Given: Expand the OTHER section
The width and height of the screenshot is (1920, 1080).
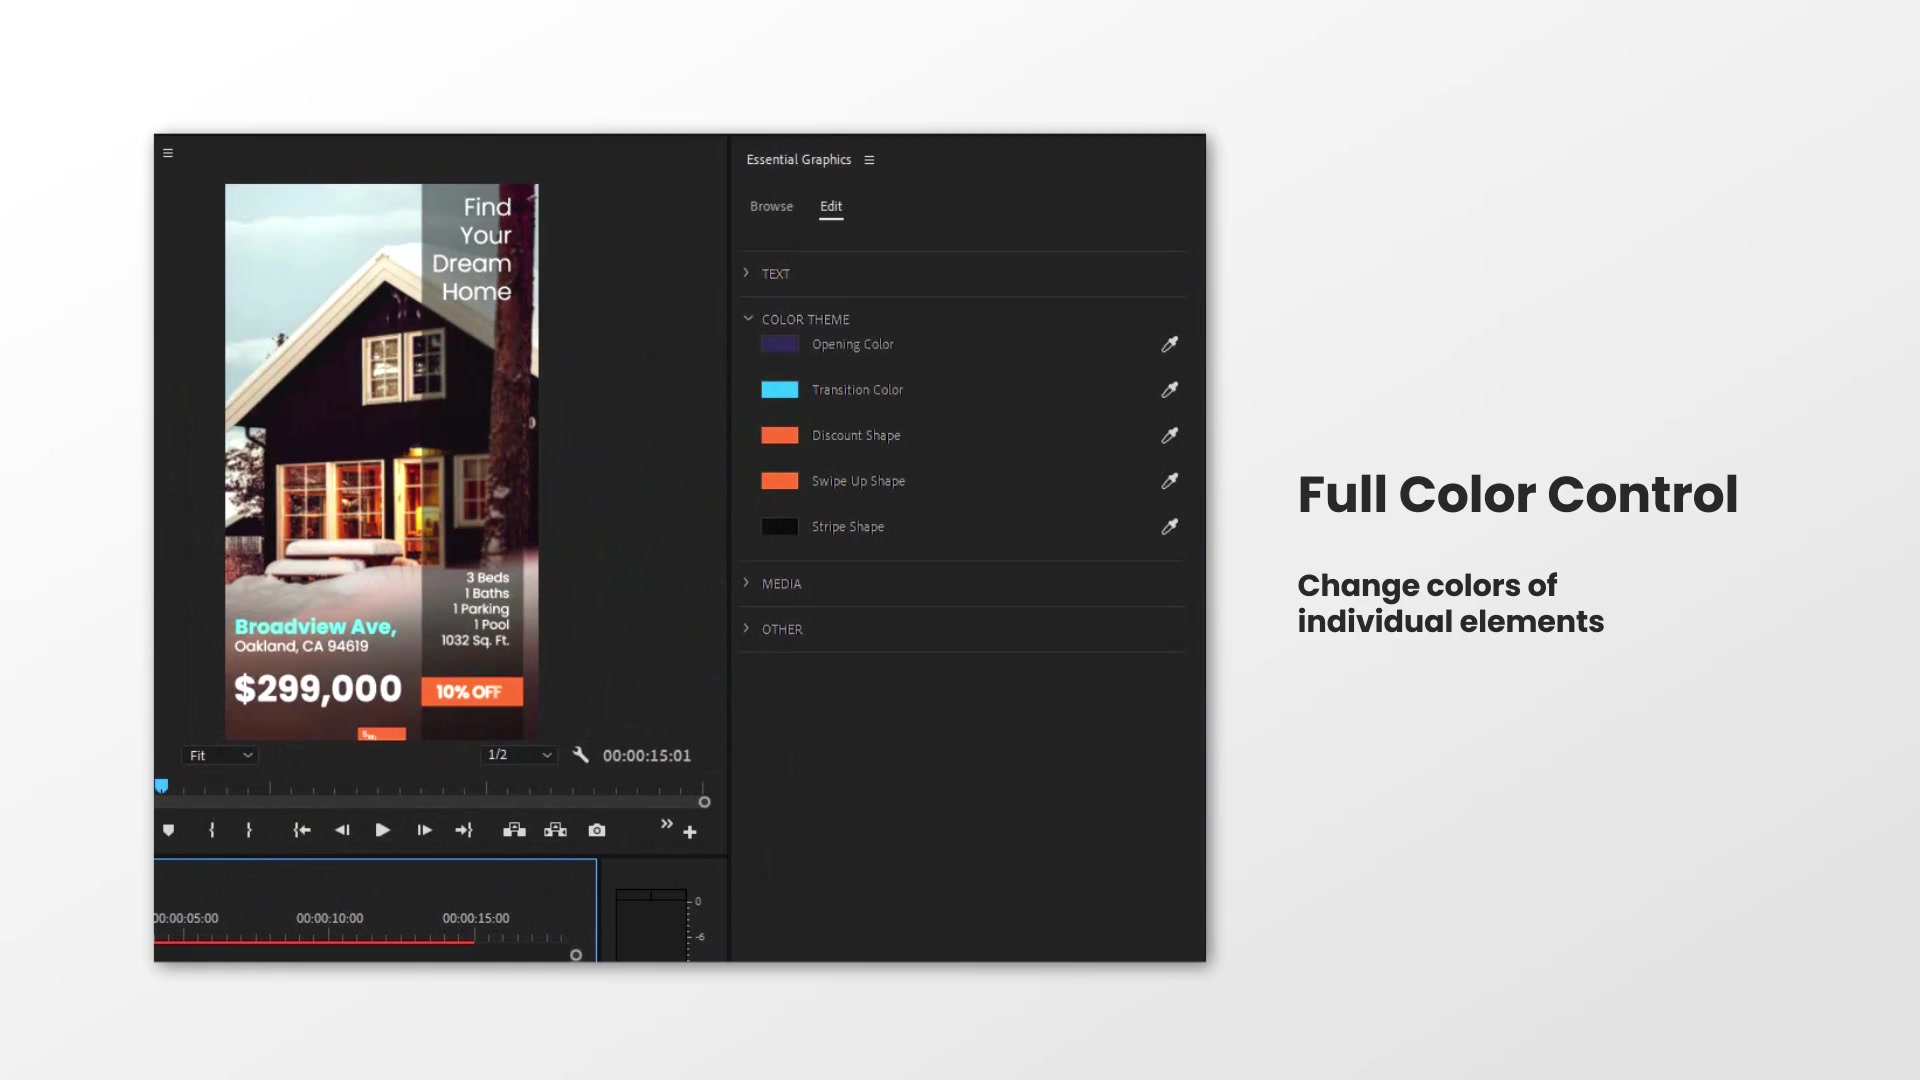Looking at the screenshot, I should pyautogui.click(x=745, y=629).
